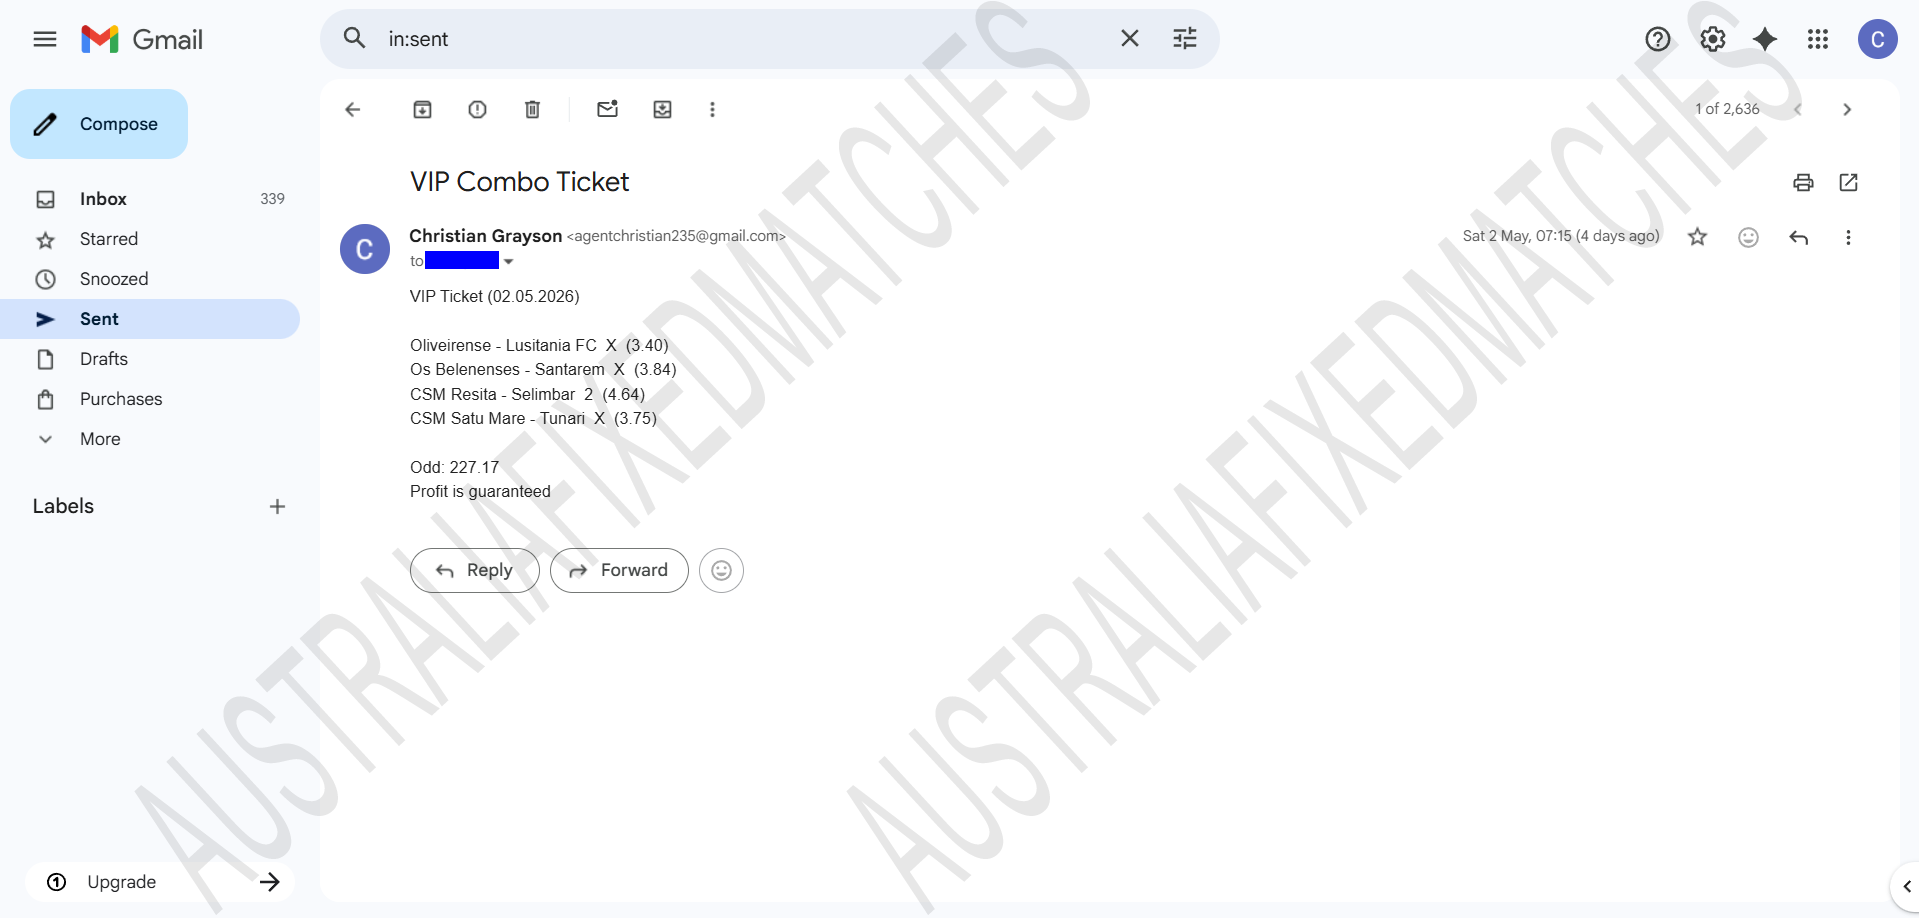Click the Labels heading
Viewport: 1919px width, 918px height.
(x=63, y=506)
